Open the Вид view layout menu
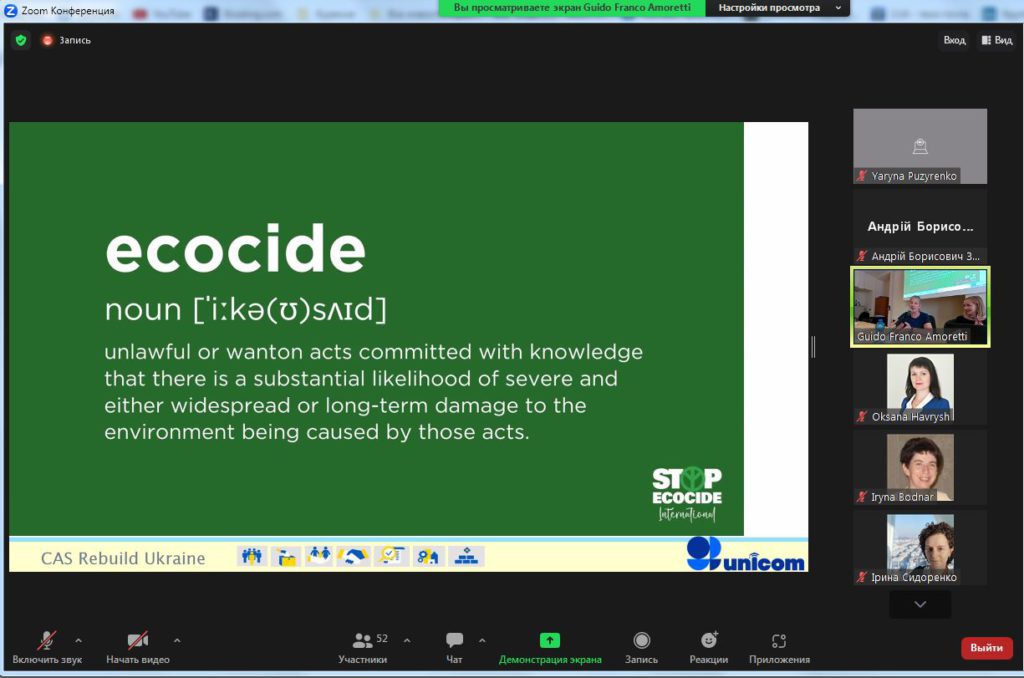The width and height of the screenshot is (1024, 678). (x=997, y=40)
